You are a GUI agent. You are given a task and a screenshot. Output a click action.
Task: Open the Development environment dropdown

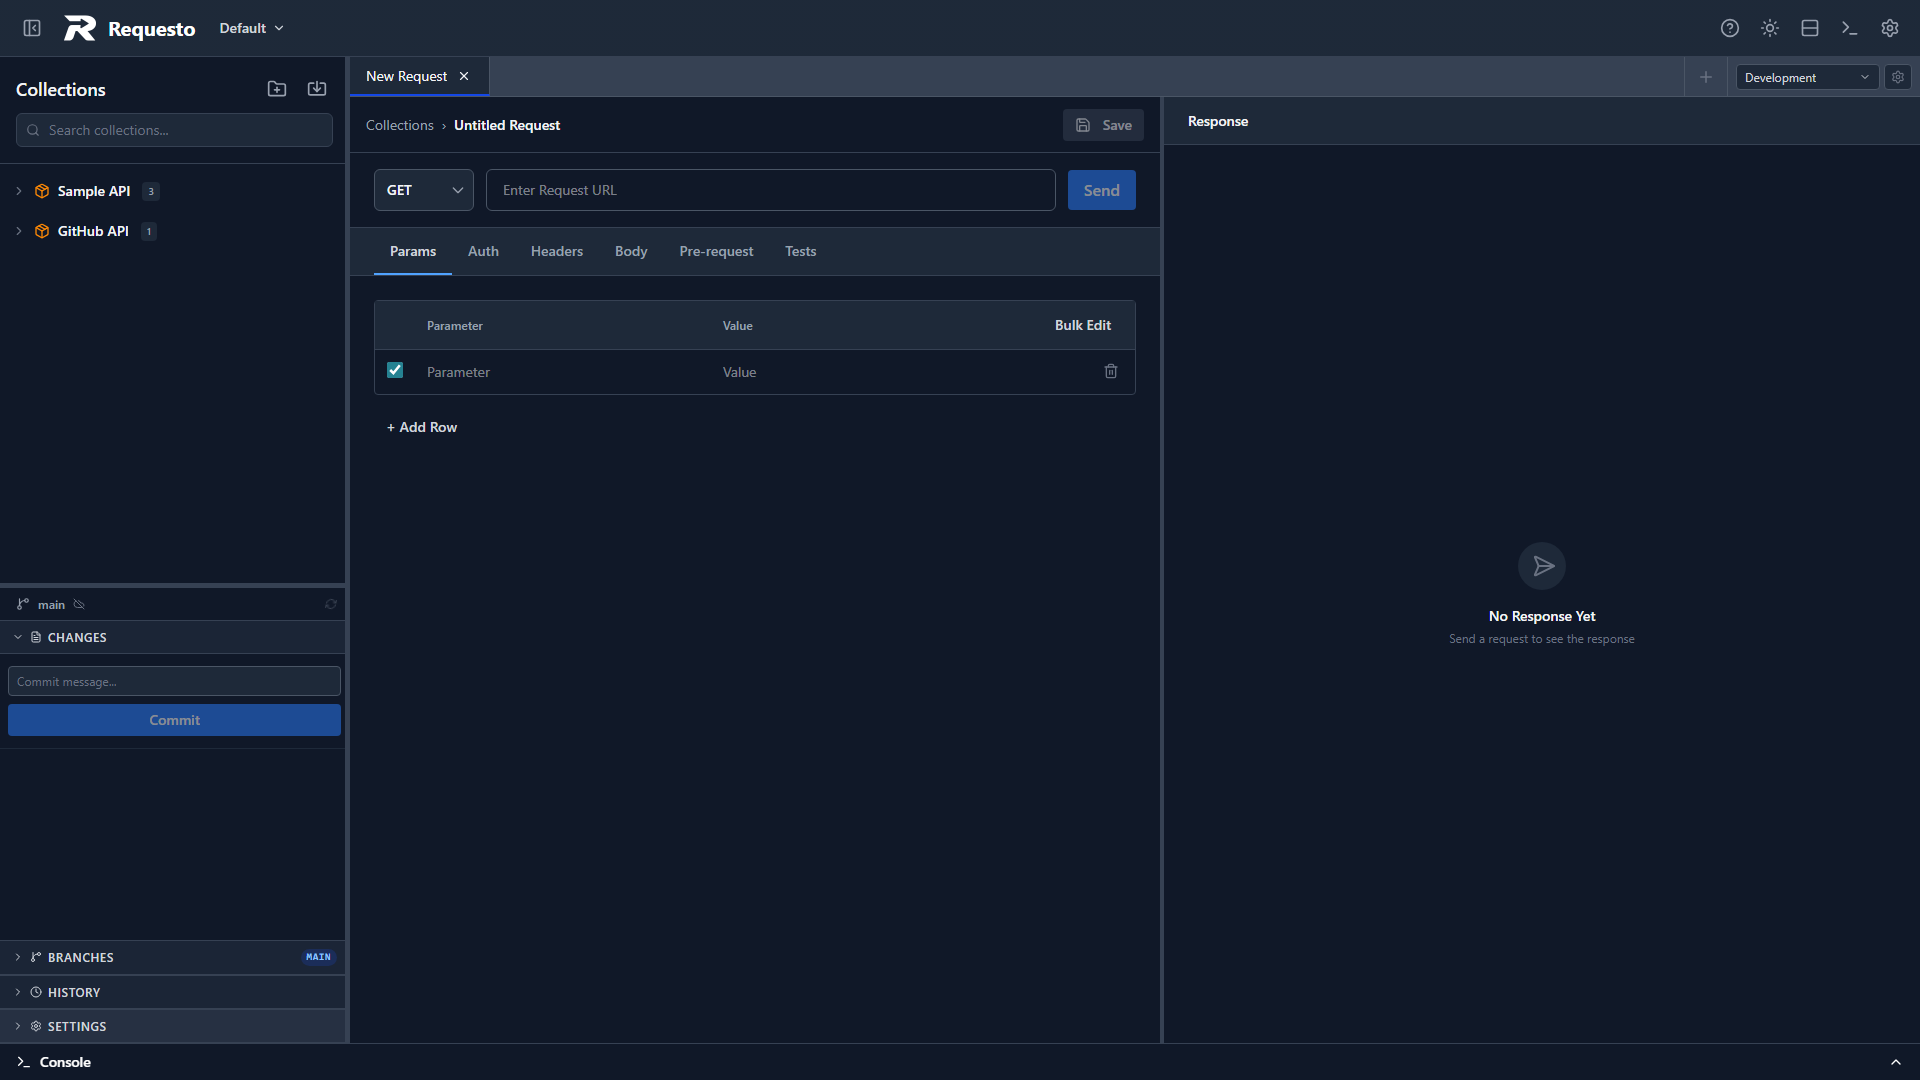[x=1807, y=77]
